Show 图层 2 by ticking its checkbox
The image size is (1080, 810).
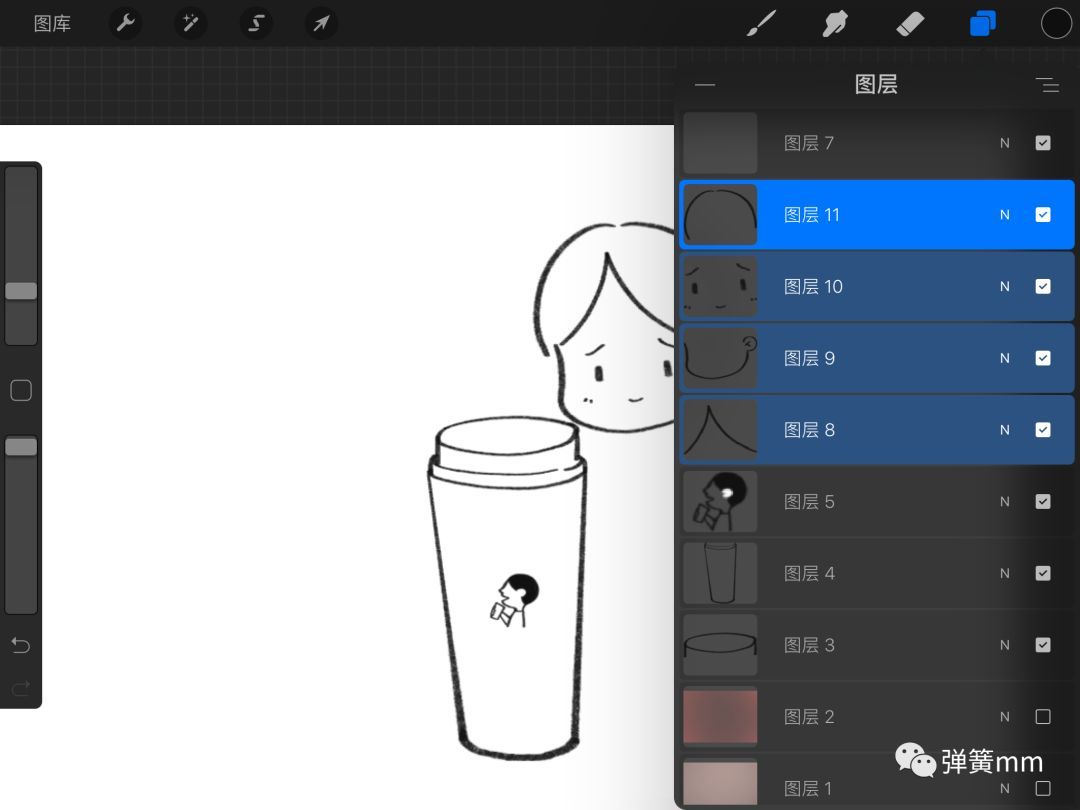point(1043,717)
